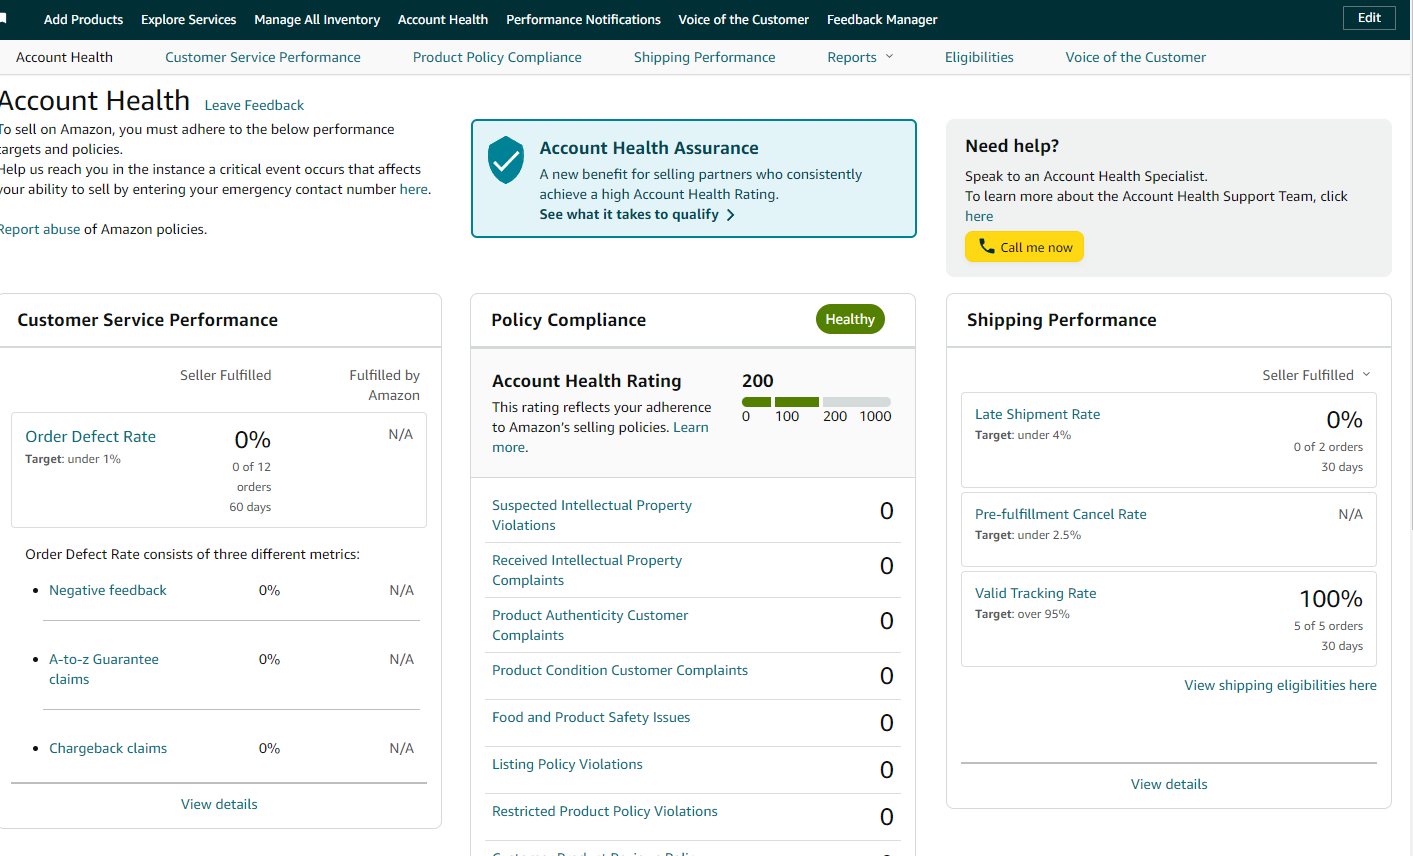Open Manage All Inventory
Image resolution: width=1413 pixels, height=856 pixels.
click(317, 20)
